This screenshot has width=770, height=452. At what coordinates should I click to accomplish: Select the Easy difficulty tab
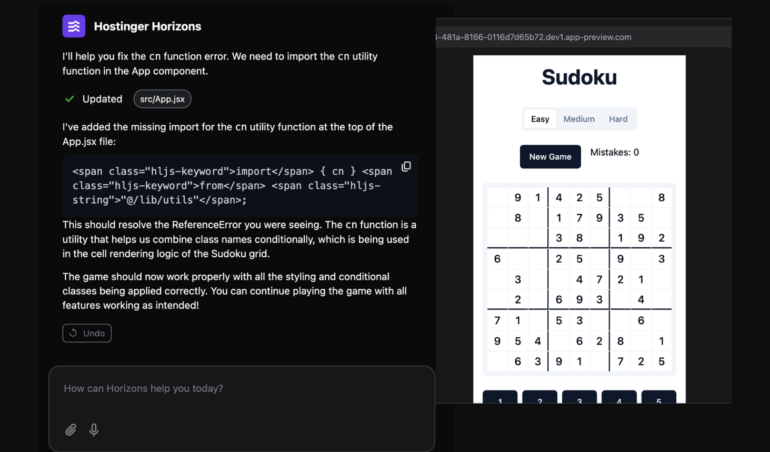tap(540, 119)
